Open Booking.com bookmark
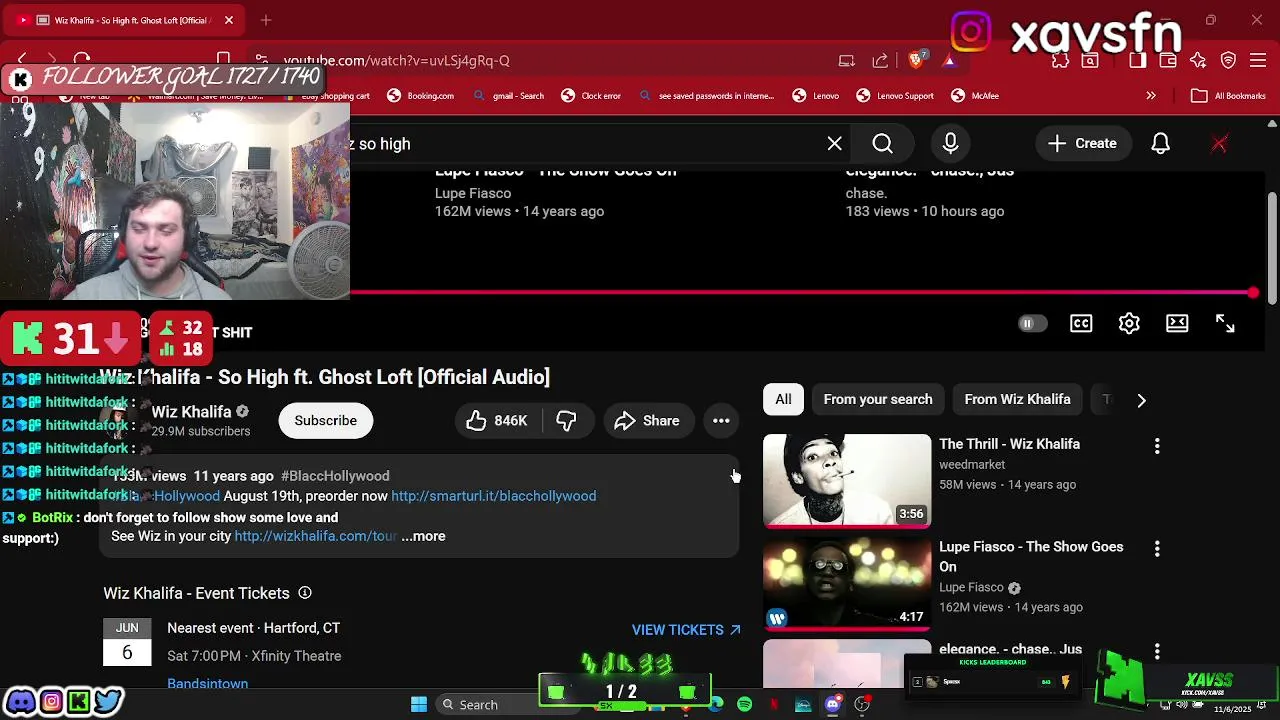Screen dimensions: 1280x720 point(420,96)
